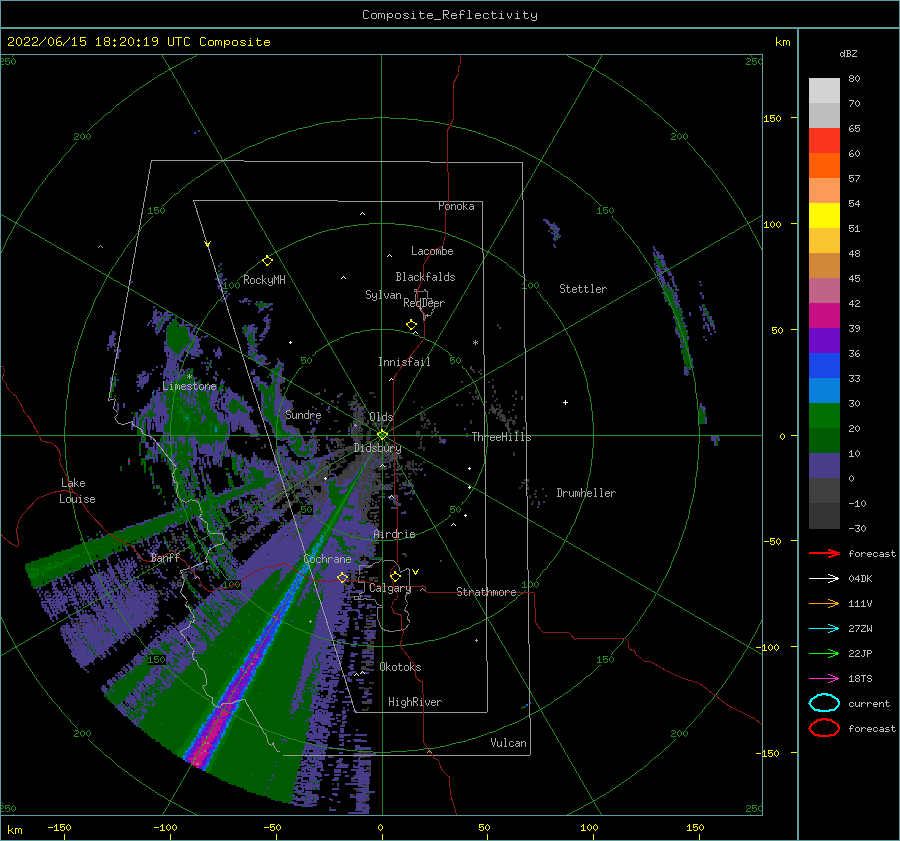Click the Blackfalds city label
The height and width of the screenshot is (841, 900).
click(425, 277)
